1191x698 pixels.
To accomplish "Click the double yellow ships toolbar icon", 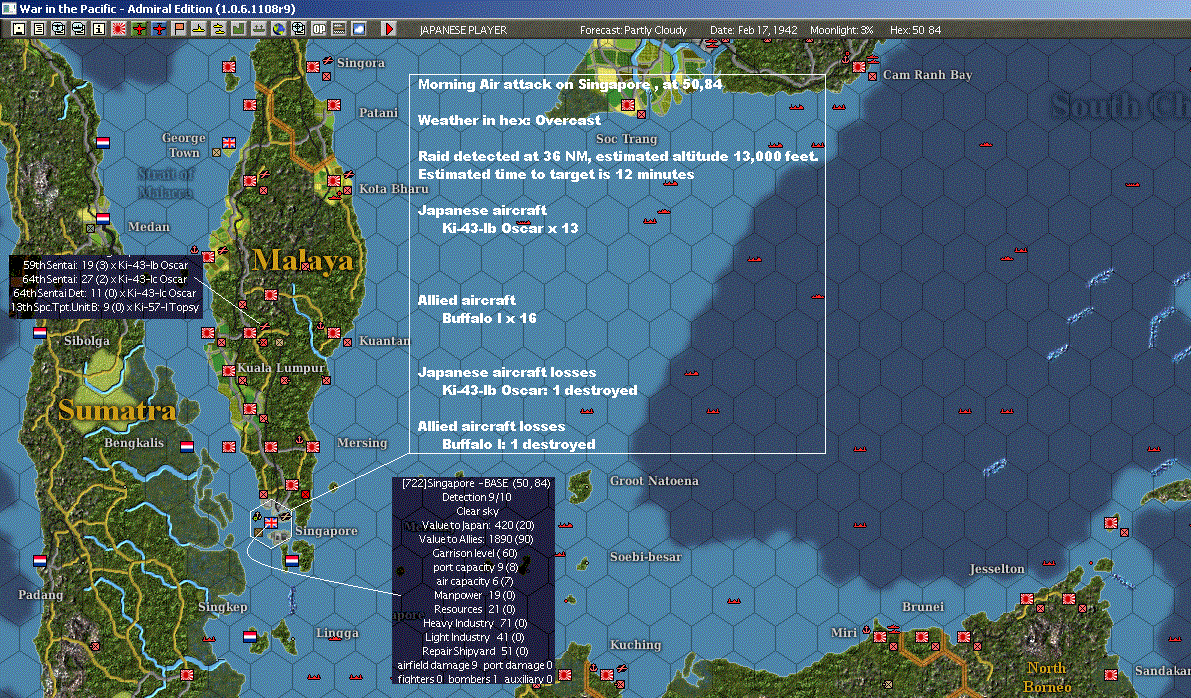I will pyautogui.click(x=219, y=29).
